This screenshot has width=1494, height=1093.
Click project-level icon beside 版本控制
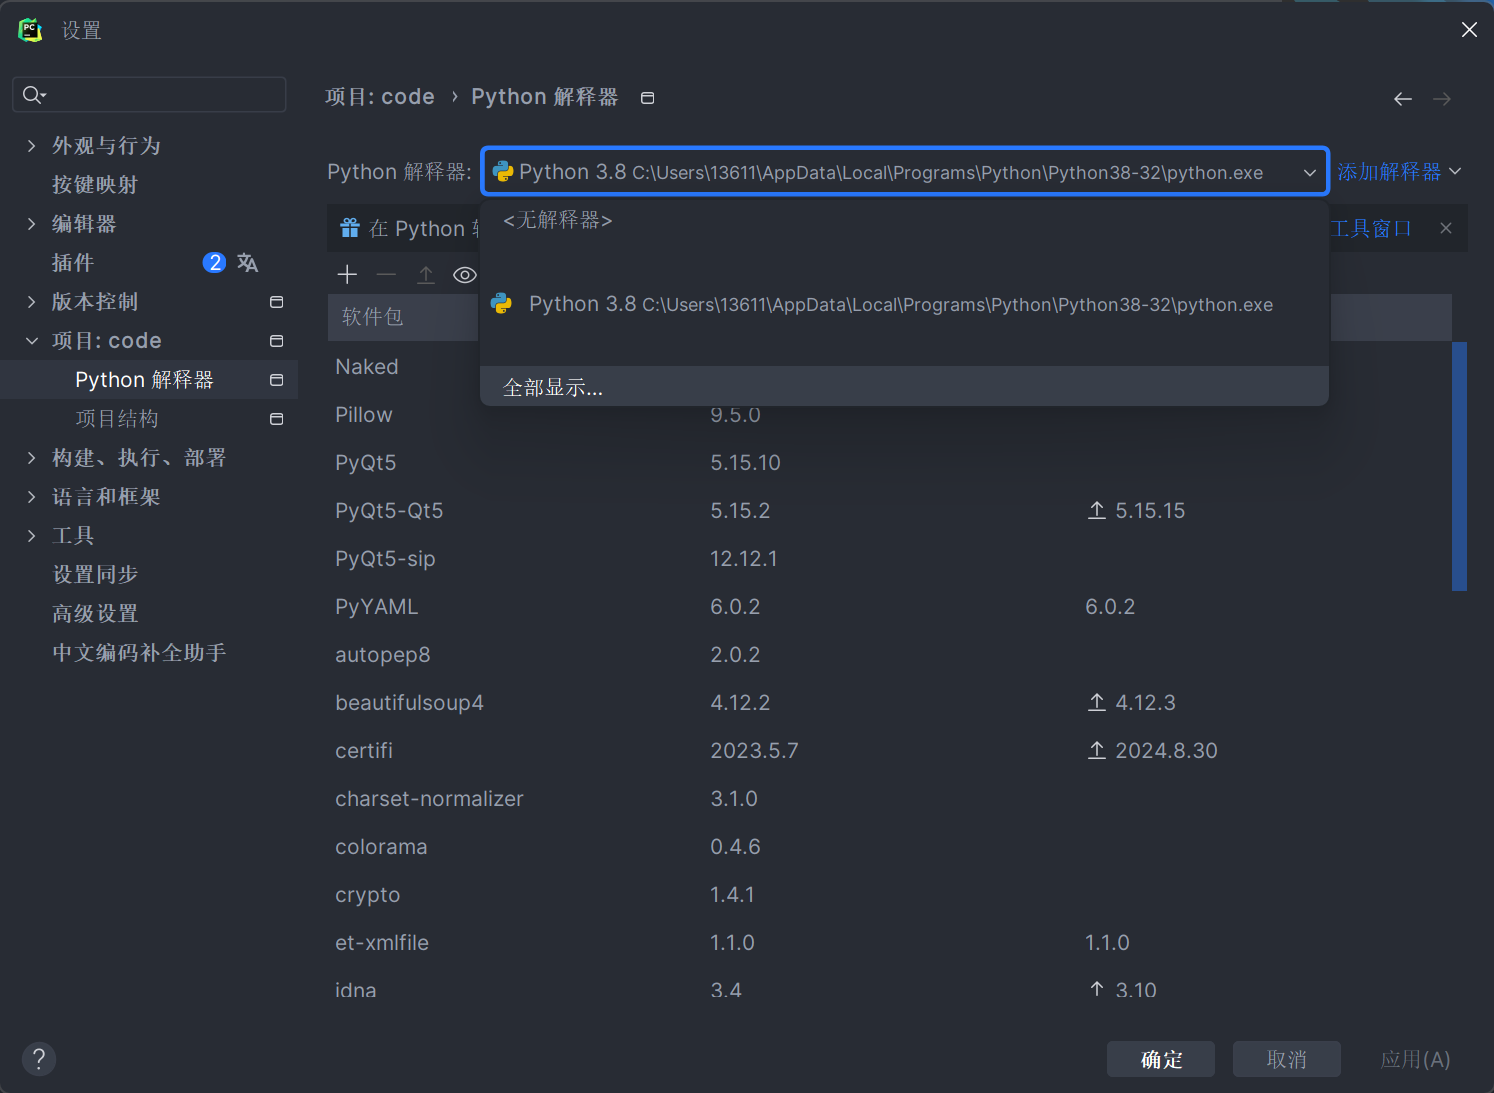[277, 302]
